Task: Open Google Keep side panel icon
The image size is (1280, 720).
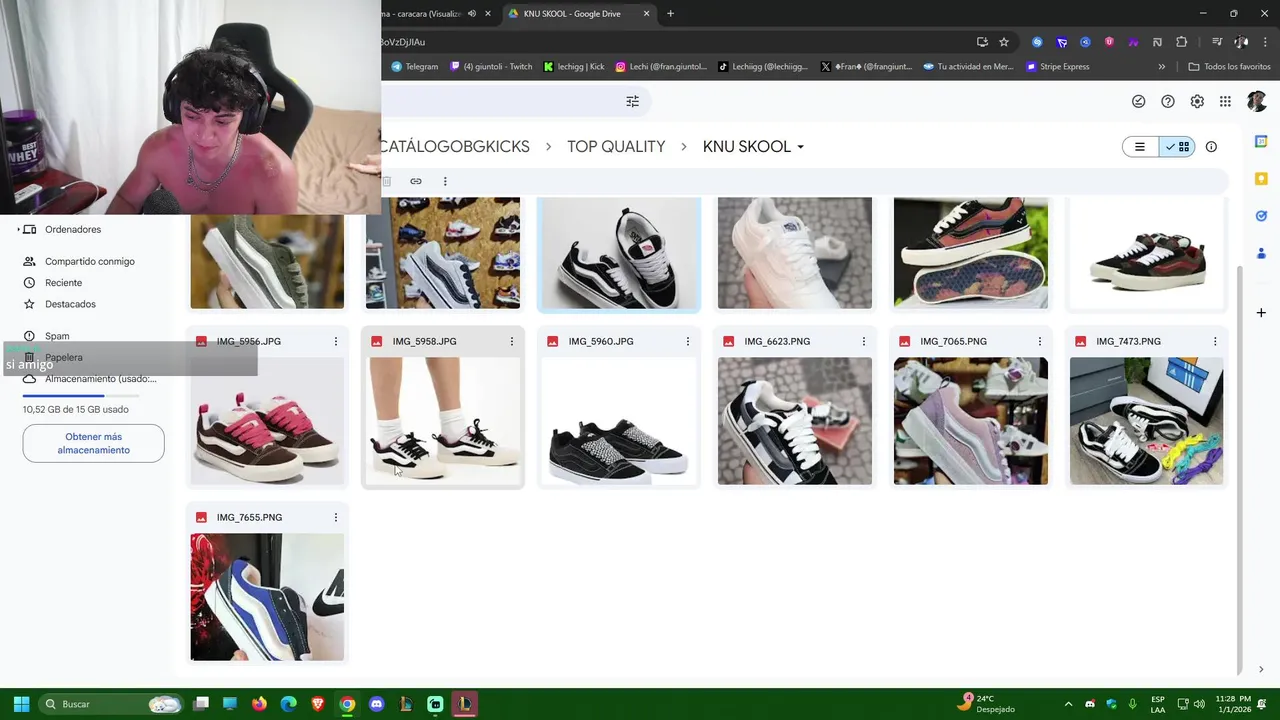Action: pos(1261,179)
